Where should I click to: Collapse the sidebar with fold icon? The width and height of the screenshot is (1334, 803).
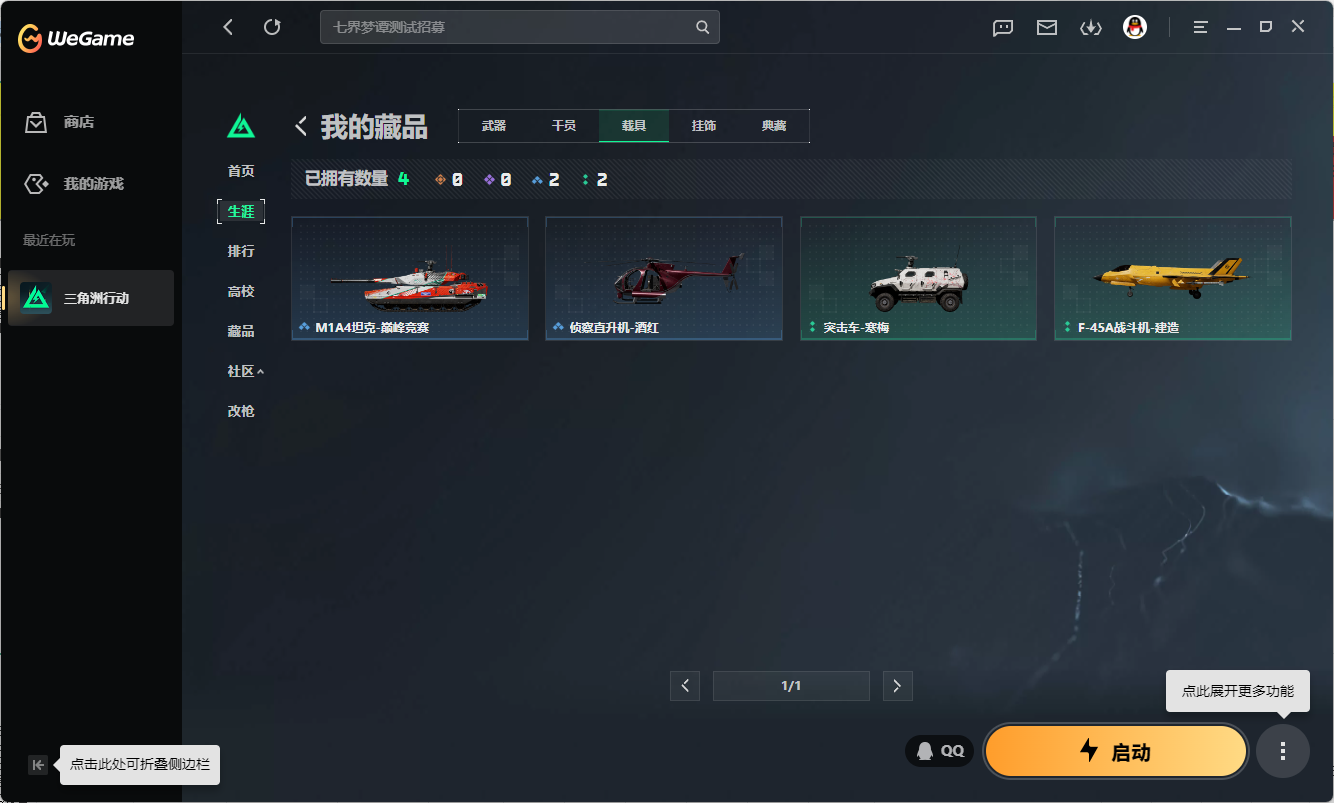pyautogui.click(x=38, y=765)
